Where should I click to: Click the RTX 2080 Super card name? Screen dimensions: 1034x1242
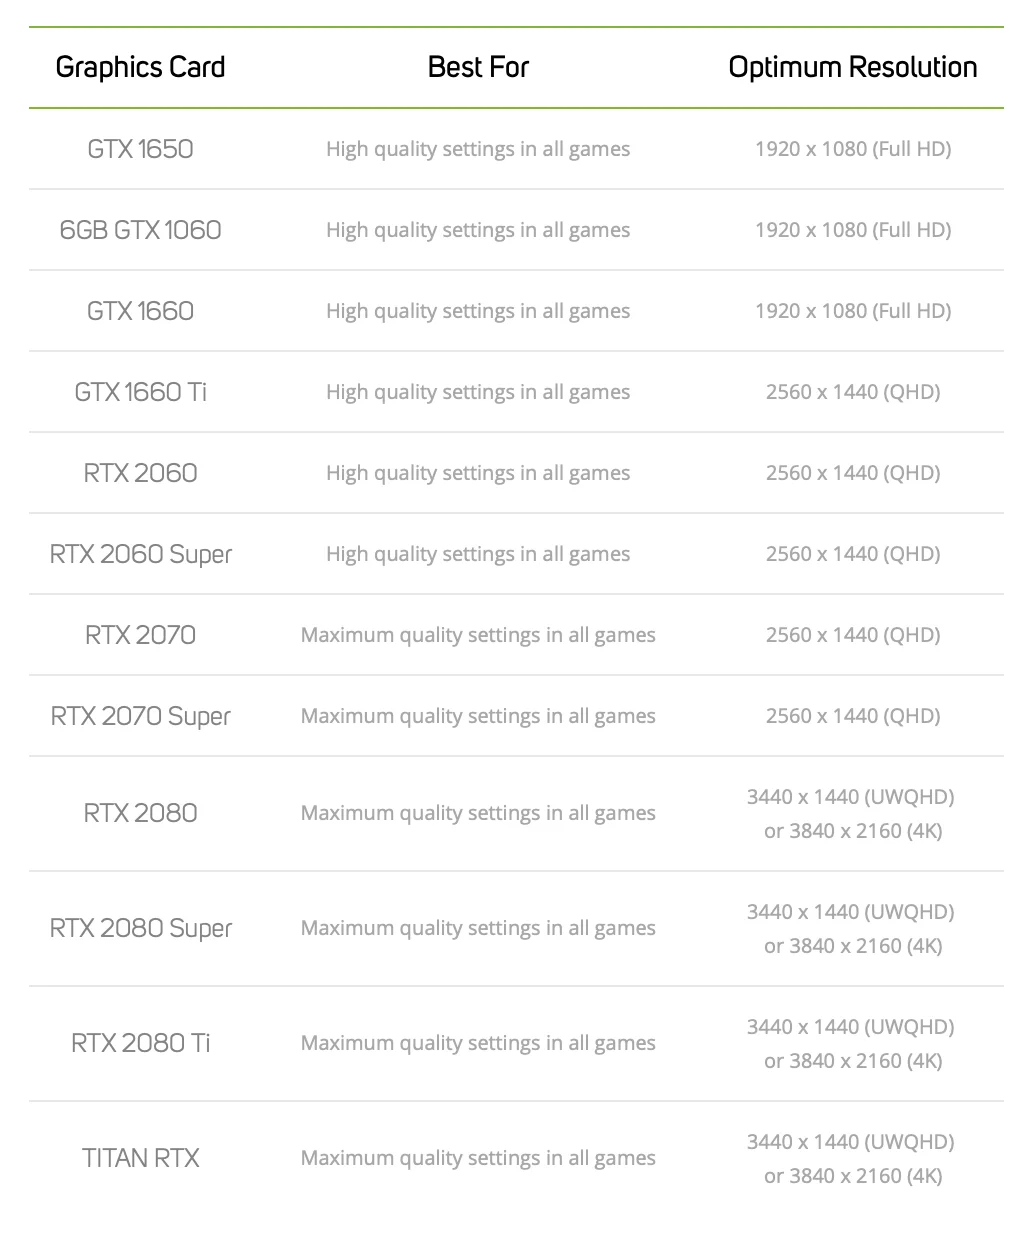point(140,928)
